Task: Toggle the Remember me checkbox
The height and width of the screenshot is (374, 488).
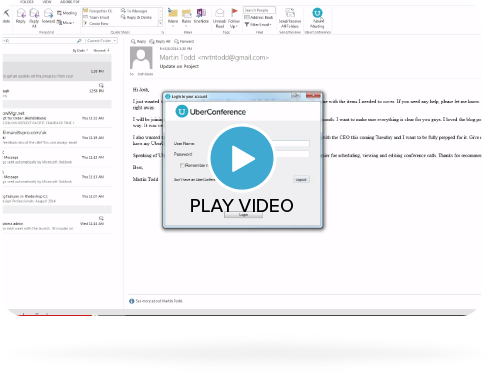Action: pyautogui.click(x=182, y=165)
